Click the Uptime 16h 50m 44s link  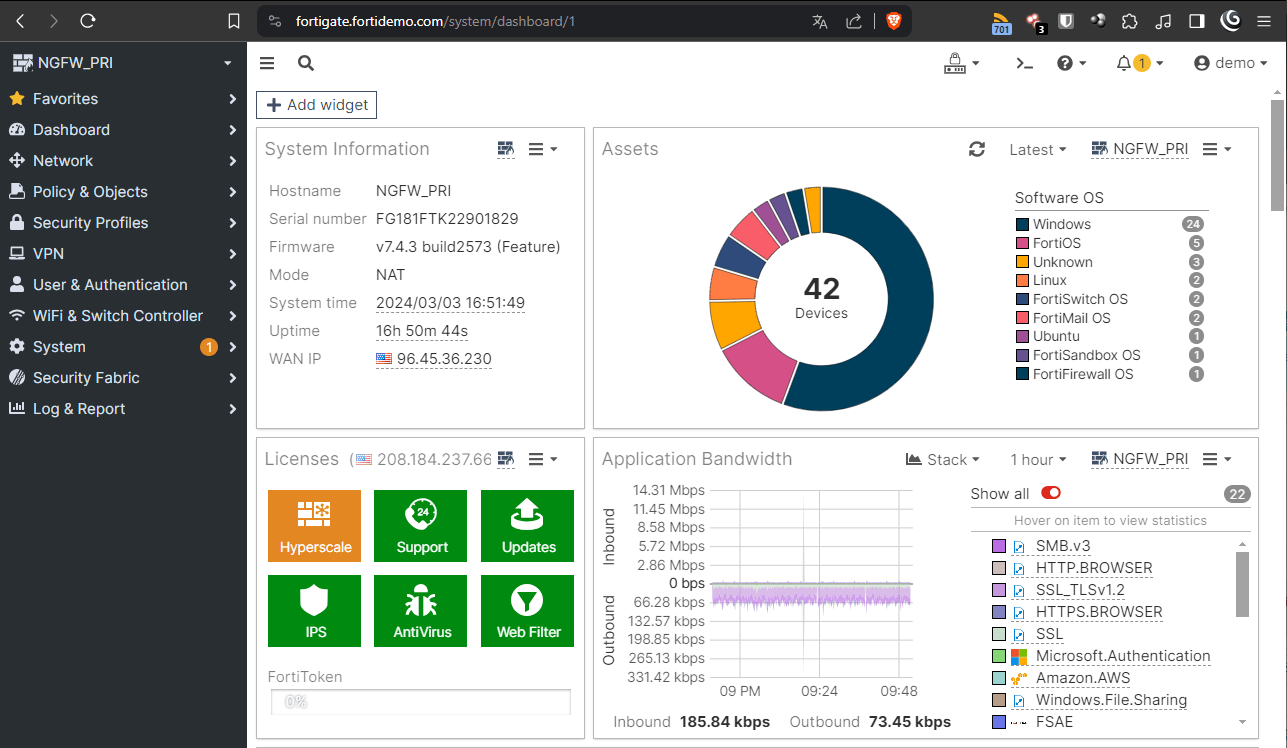pos(422,331)
